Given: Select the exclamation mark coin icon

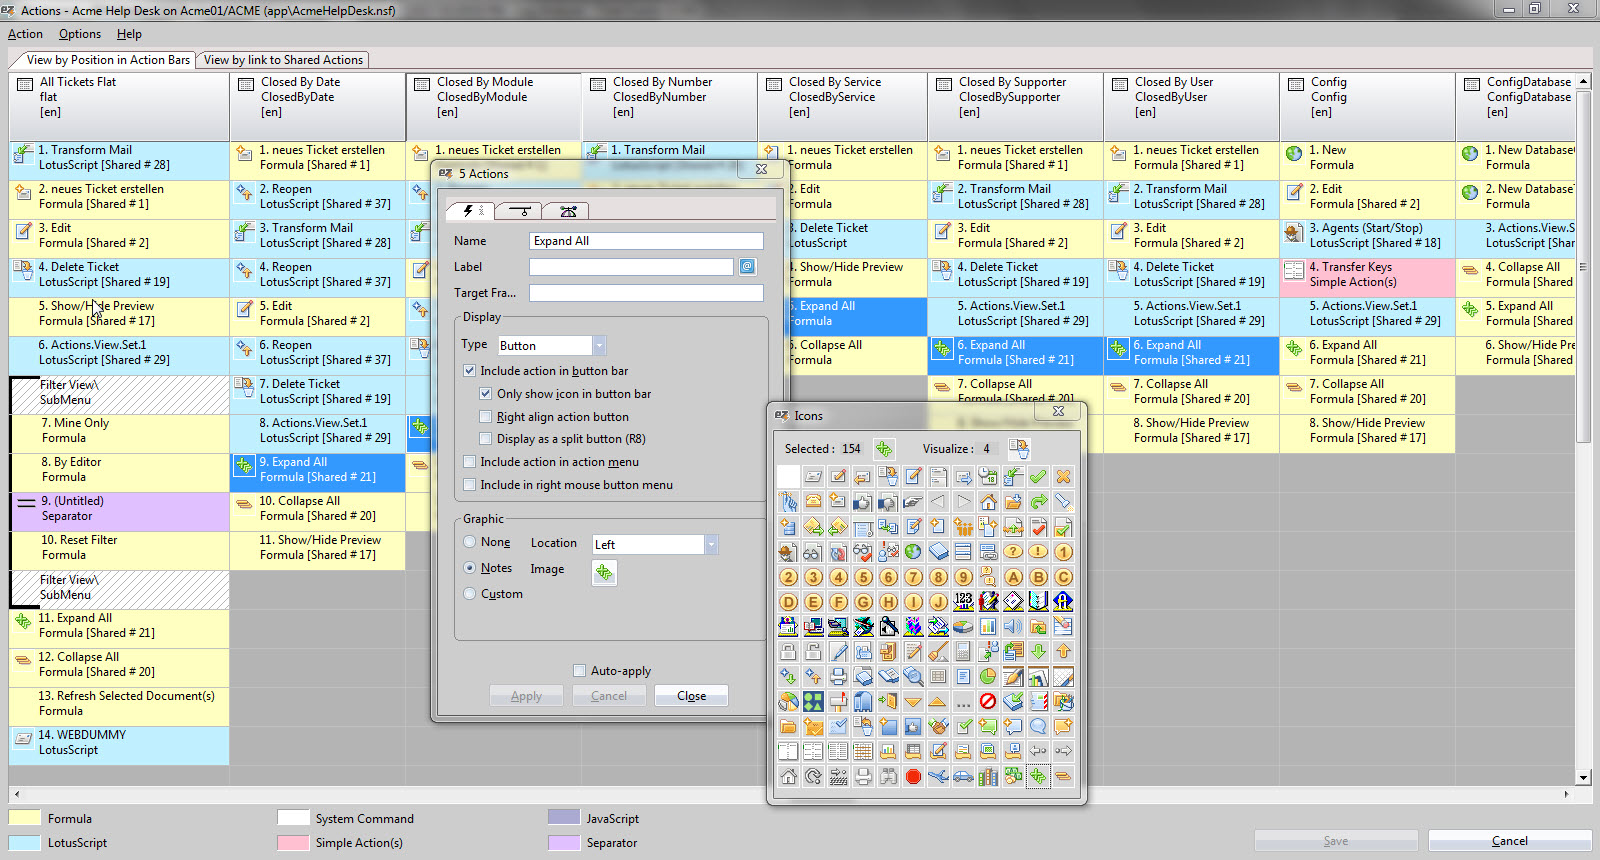Looking at the screenshot, I should [1039, 551].
